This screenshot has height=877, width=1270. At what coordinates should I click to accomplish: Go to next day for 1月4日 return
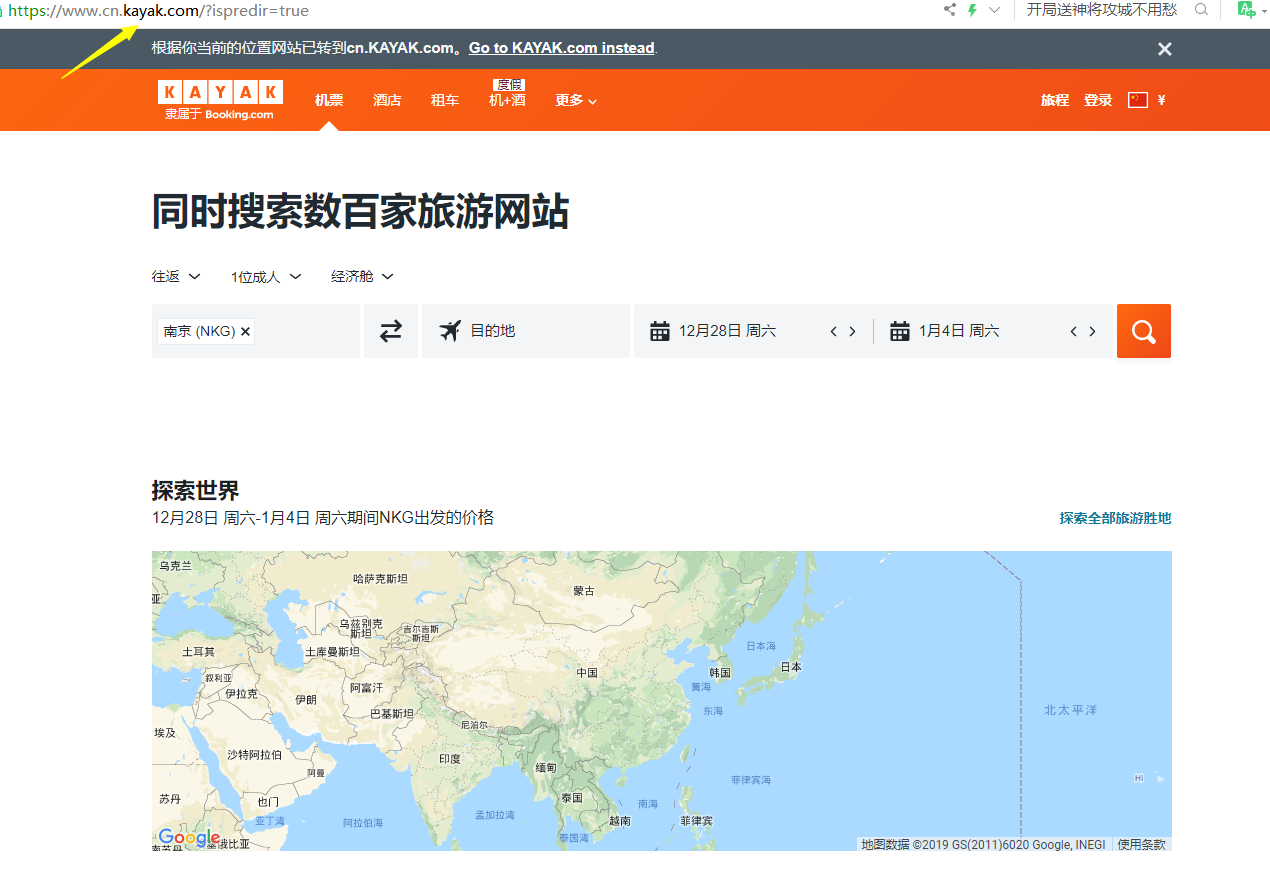pyautogui.click(x=1092, y=332)
